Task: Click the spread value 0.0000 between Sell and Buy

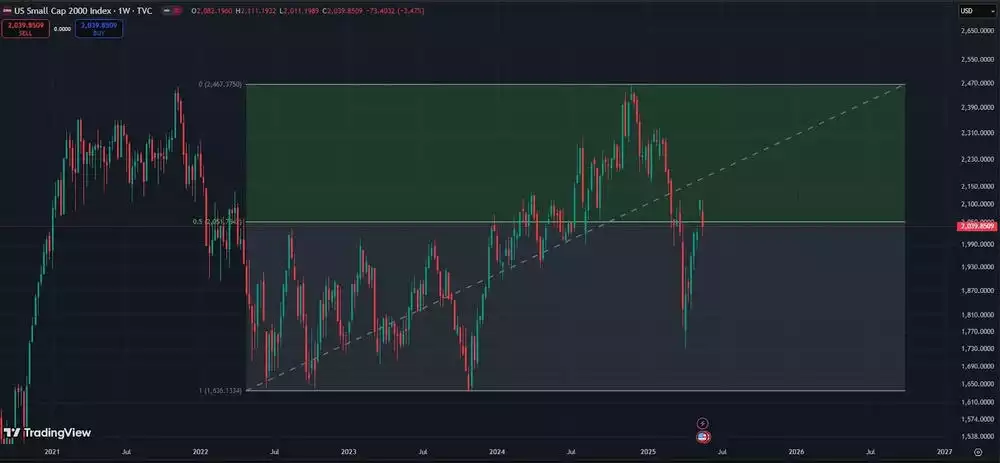Action: 62,29
